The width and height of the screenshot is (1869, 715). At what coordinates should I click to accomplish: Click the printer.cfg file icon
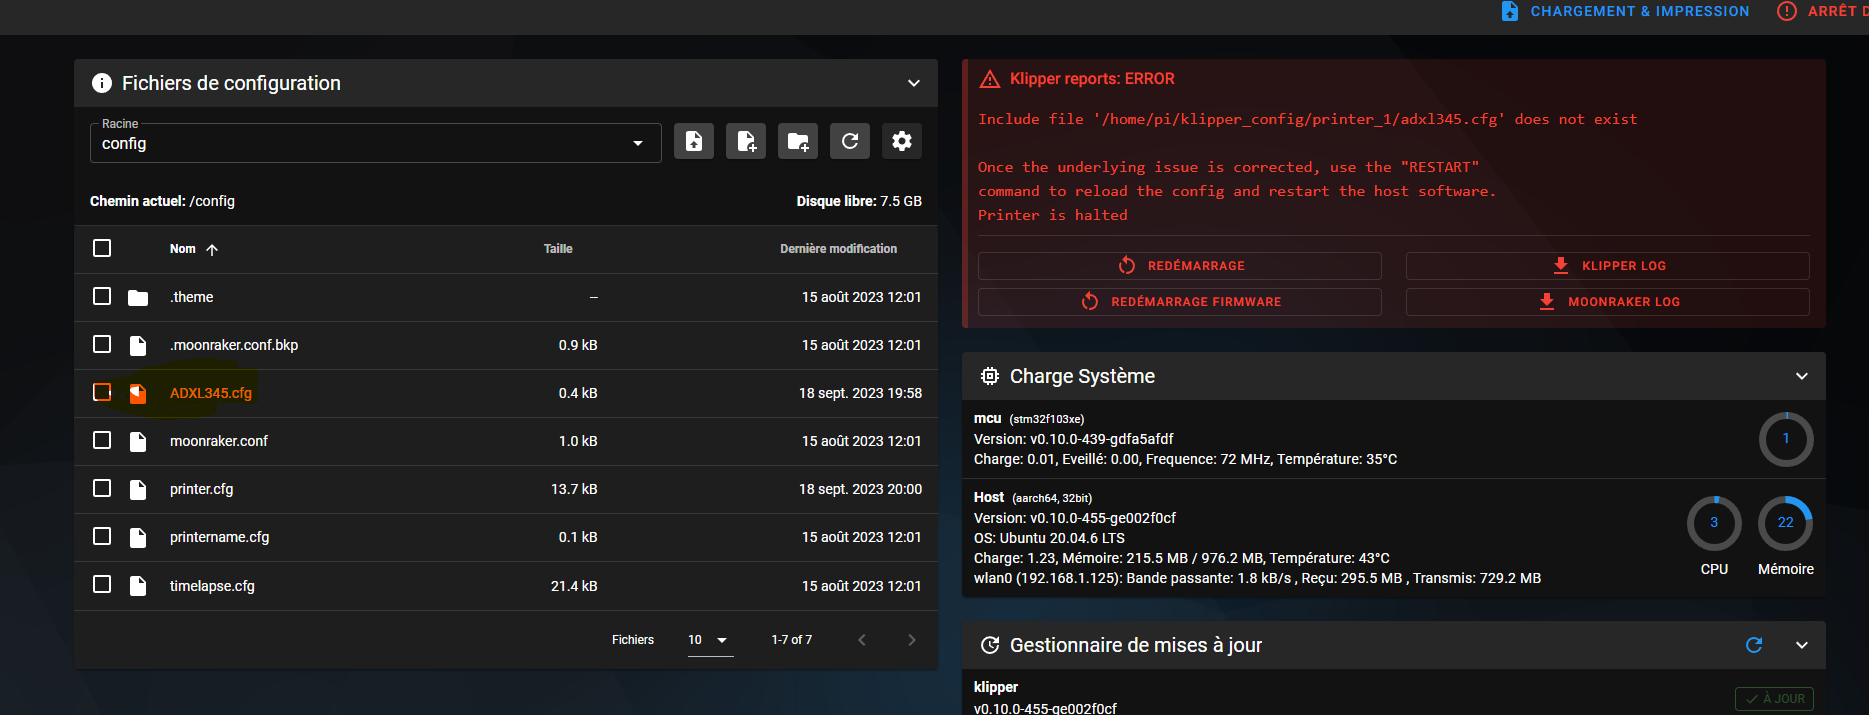tap(138, 490)
